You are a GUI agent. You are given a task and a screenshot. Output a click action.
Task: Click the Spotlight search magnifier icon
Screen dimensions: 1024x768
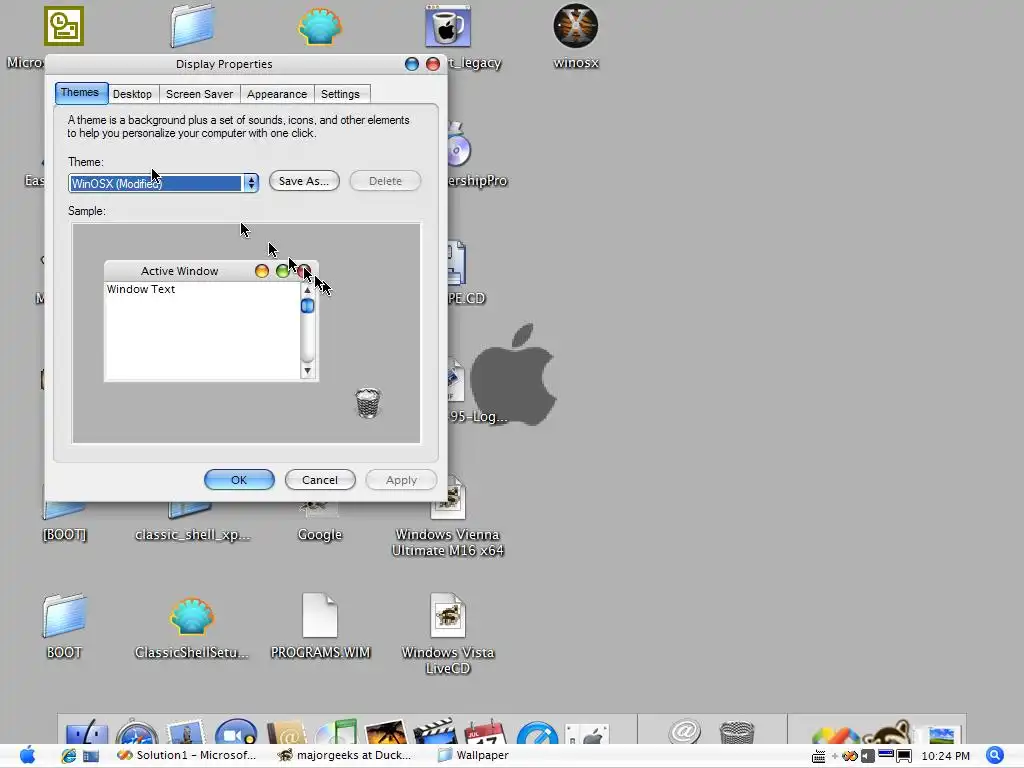pos(995,755)
